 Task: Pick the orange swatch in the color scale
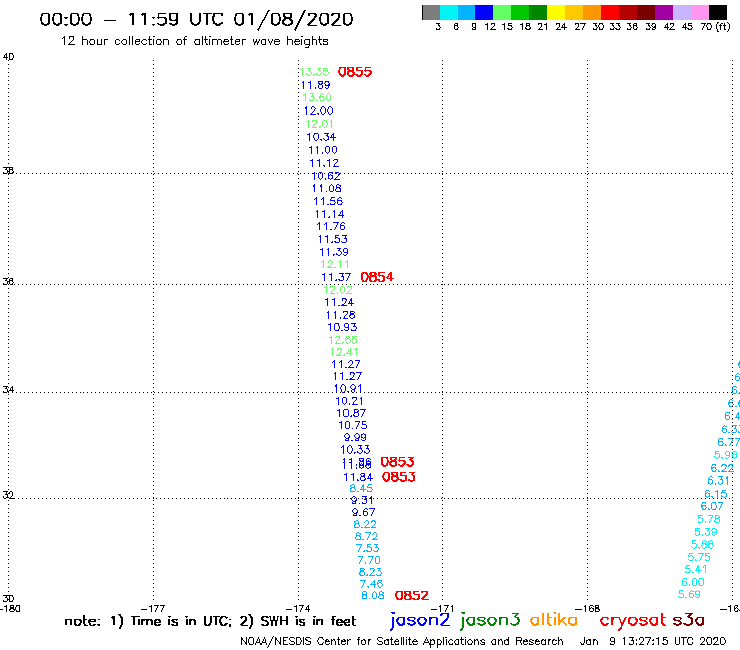592,12
